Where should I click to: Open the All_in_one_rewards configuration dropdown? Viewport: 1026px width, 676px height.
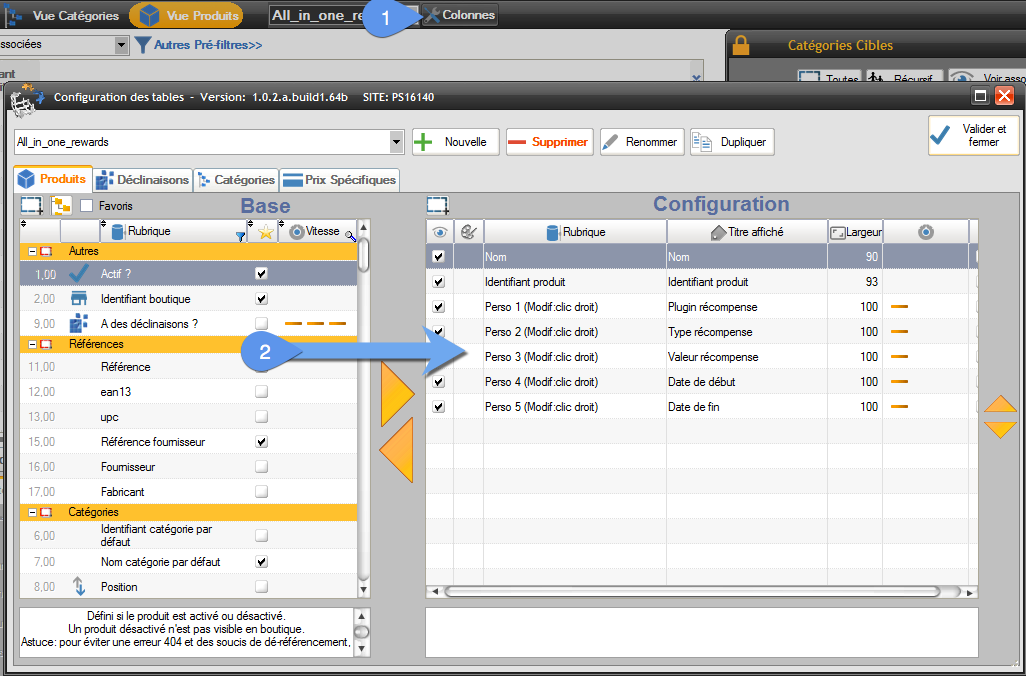(397, 142)
